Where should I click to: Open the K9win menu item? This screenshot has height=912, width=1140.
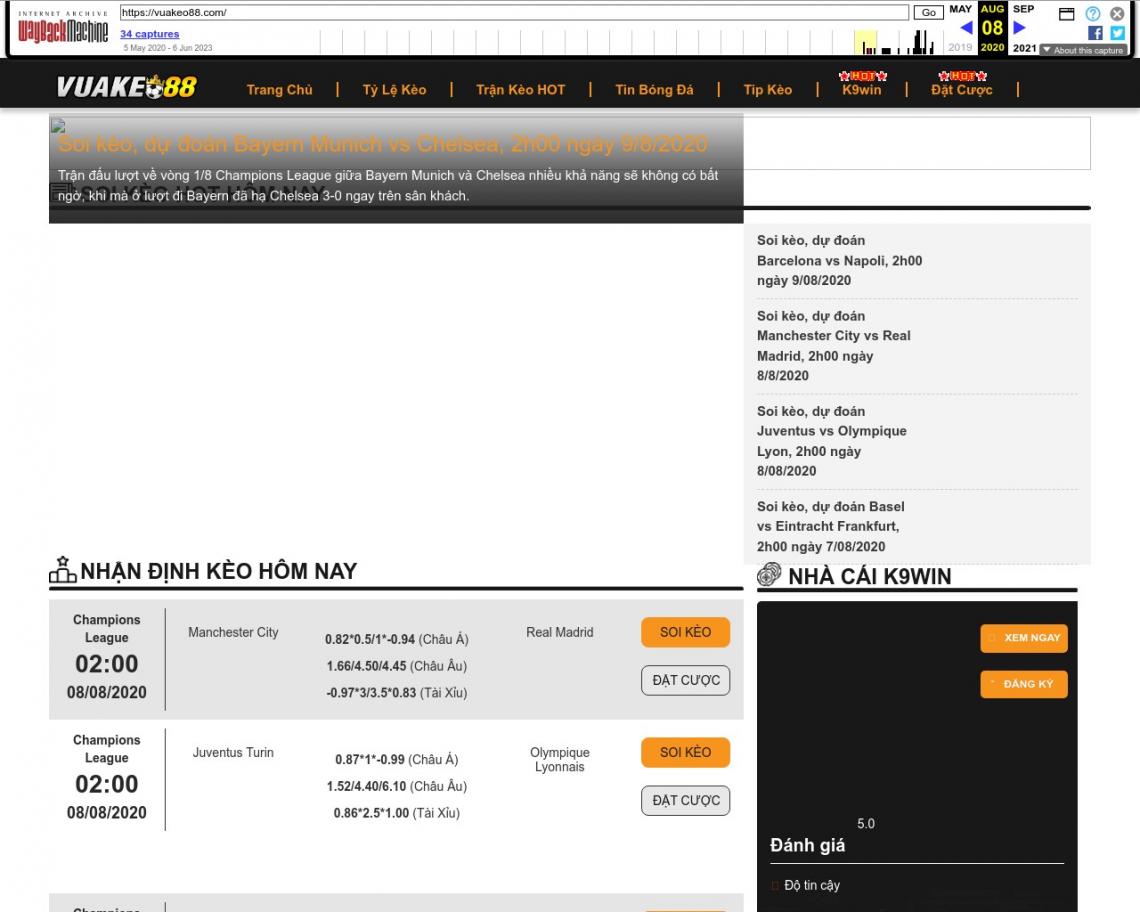[x=862, y=89]
